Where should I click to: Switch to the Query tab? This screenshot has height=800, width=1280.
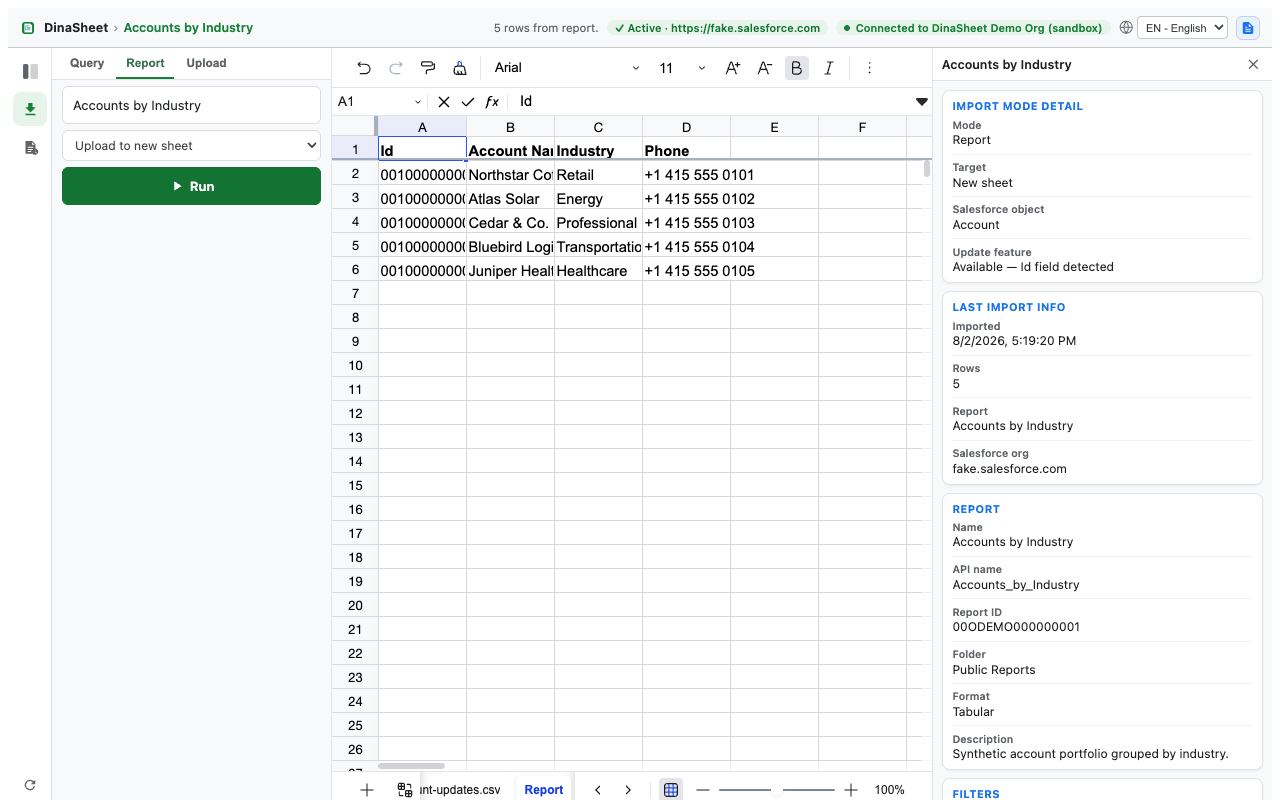(x=87, y=63)
